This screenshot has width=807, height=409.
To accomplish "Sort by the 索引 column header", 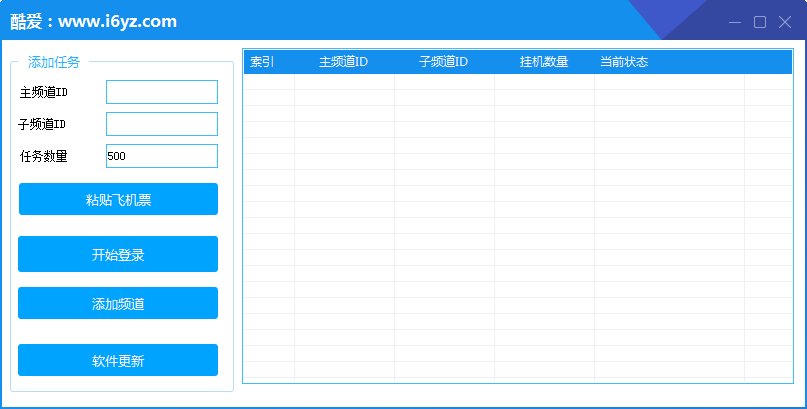I will [262, 62].
